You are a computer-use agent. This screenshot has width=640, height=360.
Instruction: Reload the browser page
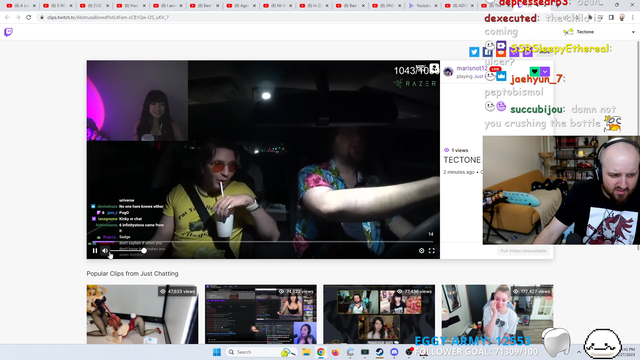click(29, 18)
